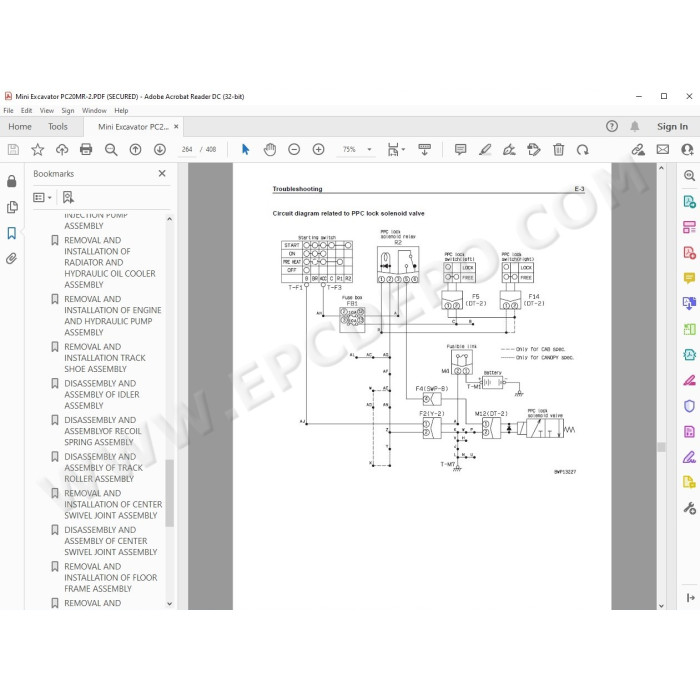Open Disassembly of Recoil Spring Assembly bookmark

(x=103, y=431)
